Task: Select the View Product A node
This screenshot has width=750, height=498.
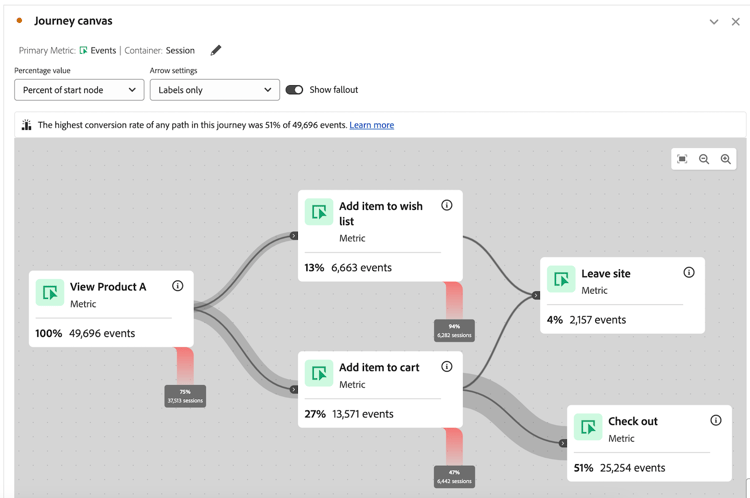Action: pyautogui.click(x=111, y=309)
